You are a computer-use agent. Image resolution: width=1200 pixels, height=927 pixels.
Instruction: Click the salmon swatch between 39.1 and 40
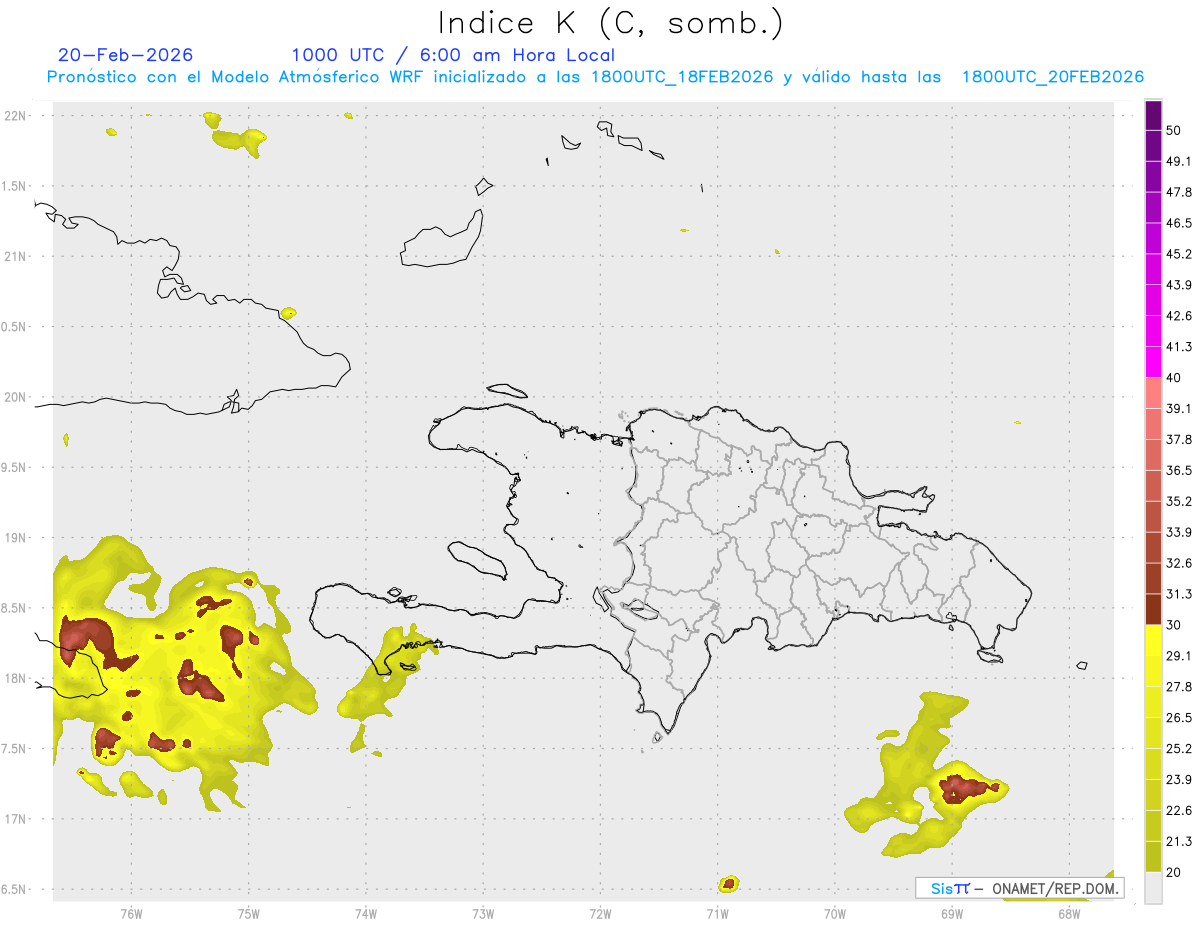(1154, 393)
